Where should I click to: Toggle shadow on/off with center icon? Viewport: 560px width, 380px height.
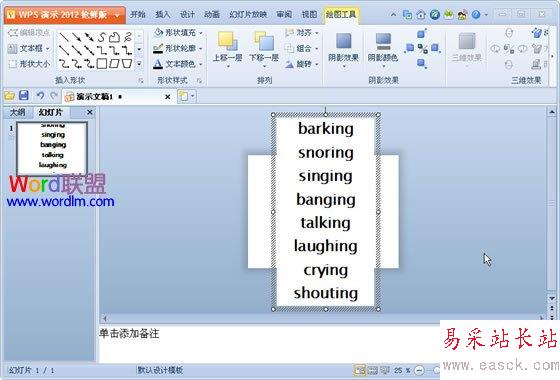tap(422, 48)
